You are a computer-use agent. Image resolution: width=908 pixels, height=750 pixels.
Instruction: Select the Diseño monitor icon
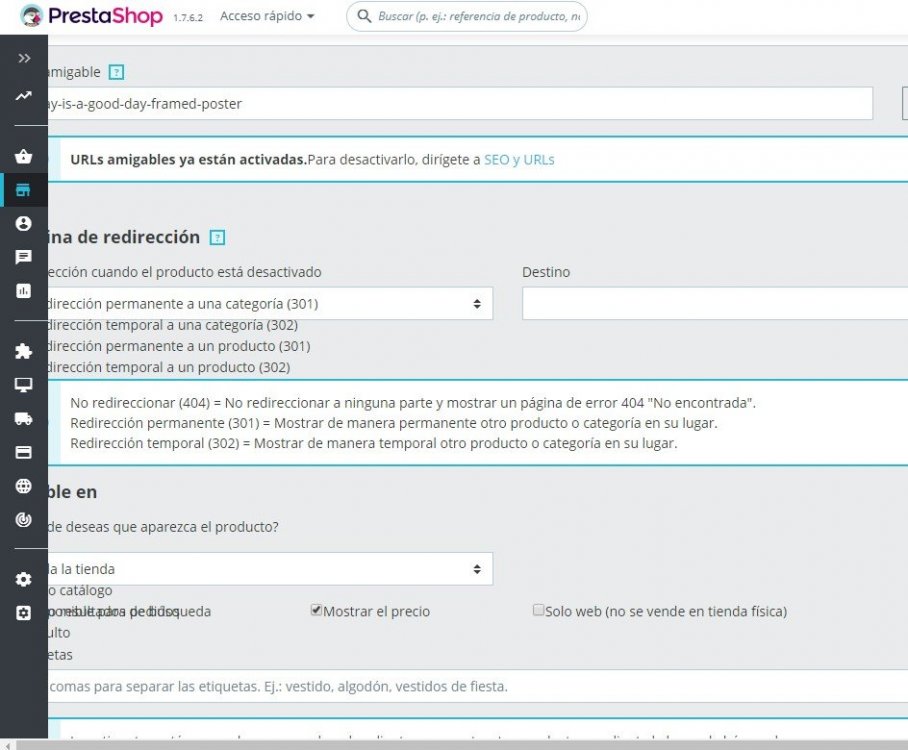point(23,384)
